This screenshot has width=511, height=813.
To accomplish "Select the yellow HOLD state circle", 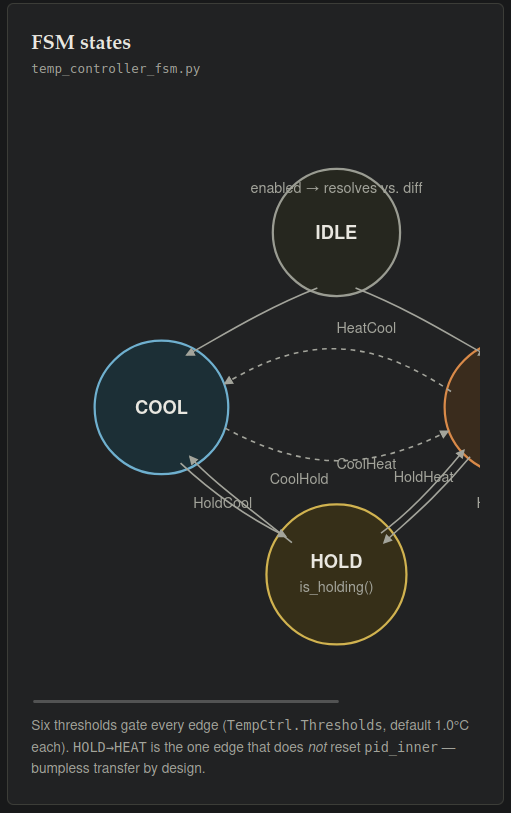I will click(336, 574).
